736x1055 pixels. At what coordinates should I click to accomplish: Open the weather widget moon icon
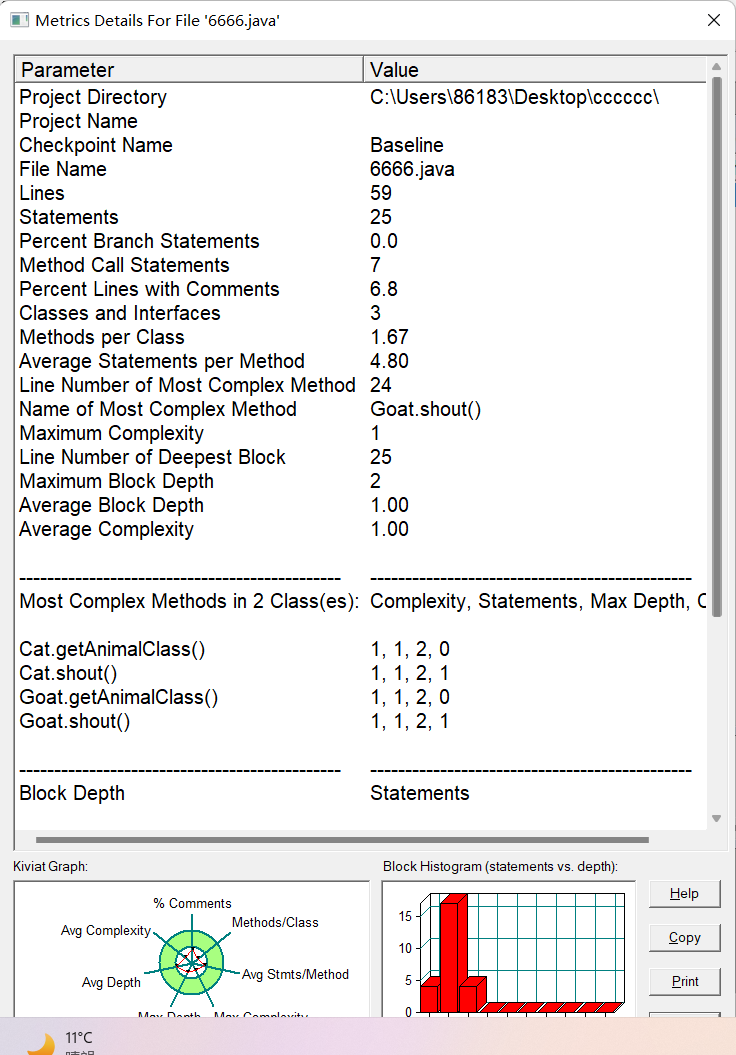[x=40, y=1043]
